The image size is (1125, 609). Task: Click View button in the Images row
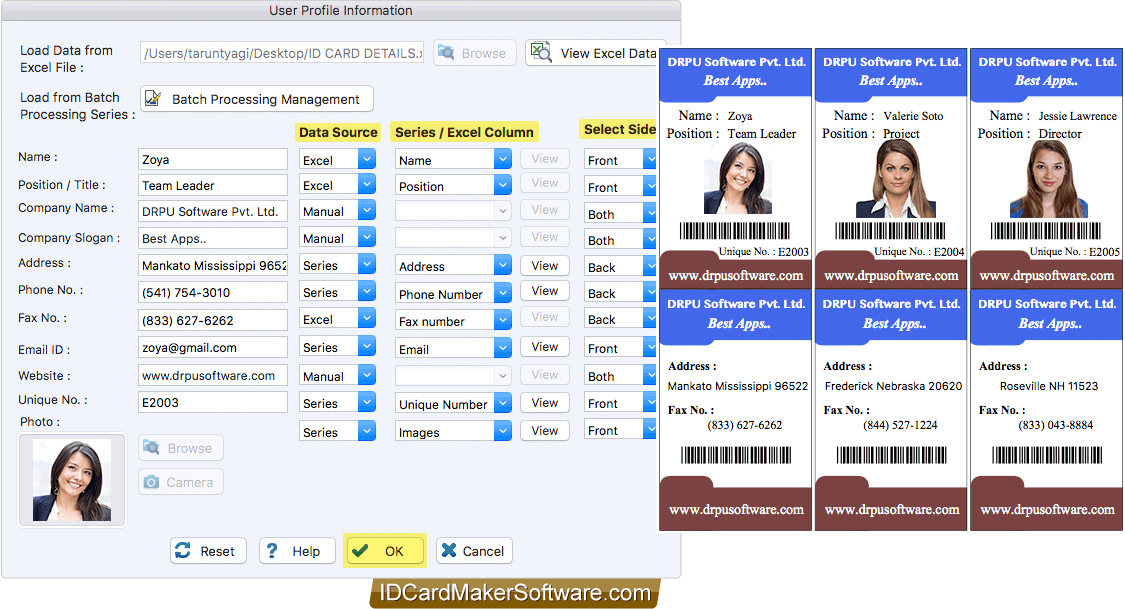pos(545,430)
